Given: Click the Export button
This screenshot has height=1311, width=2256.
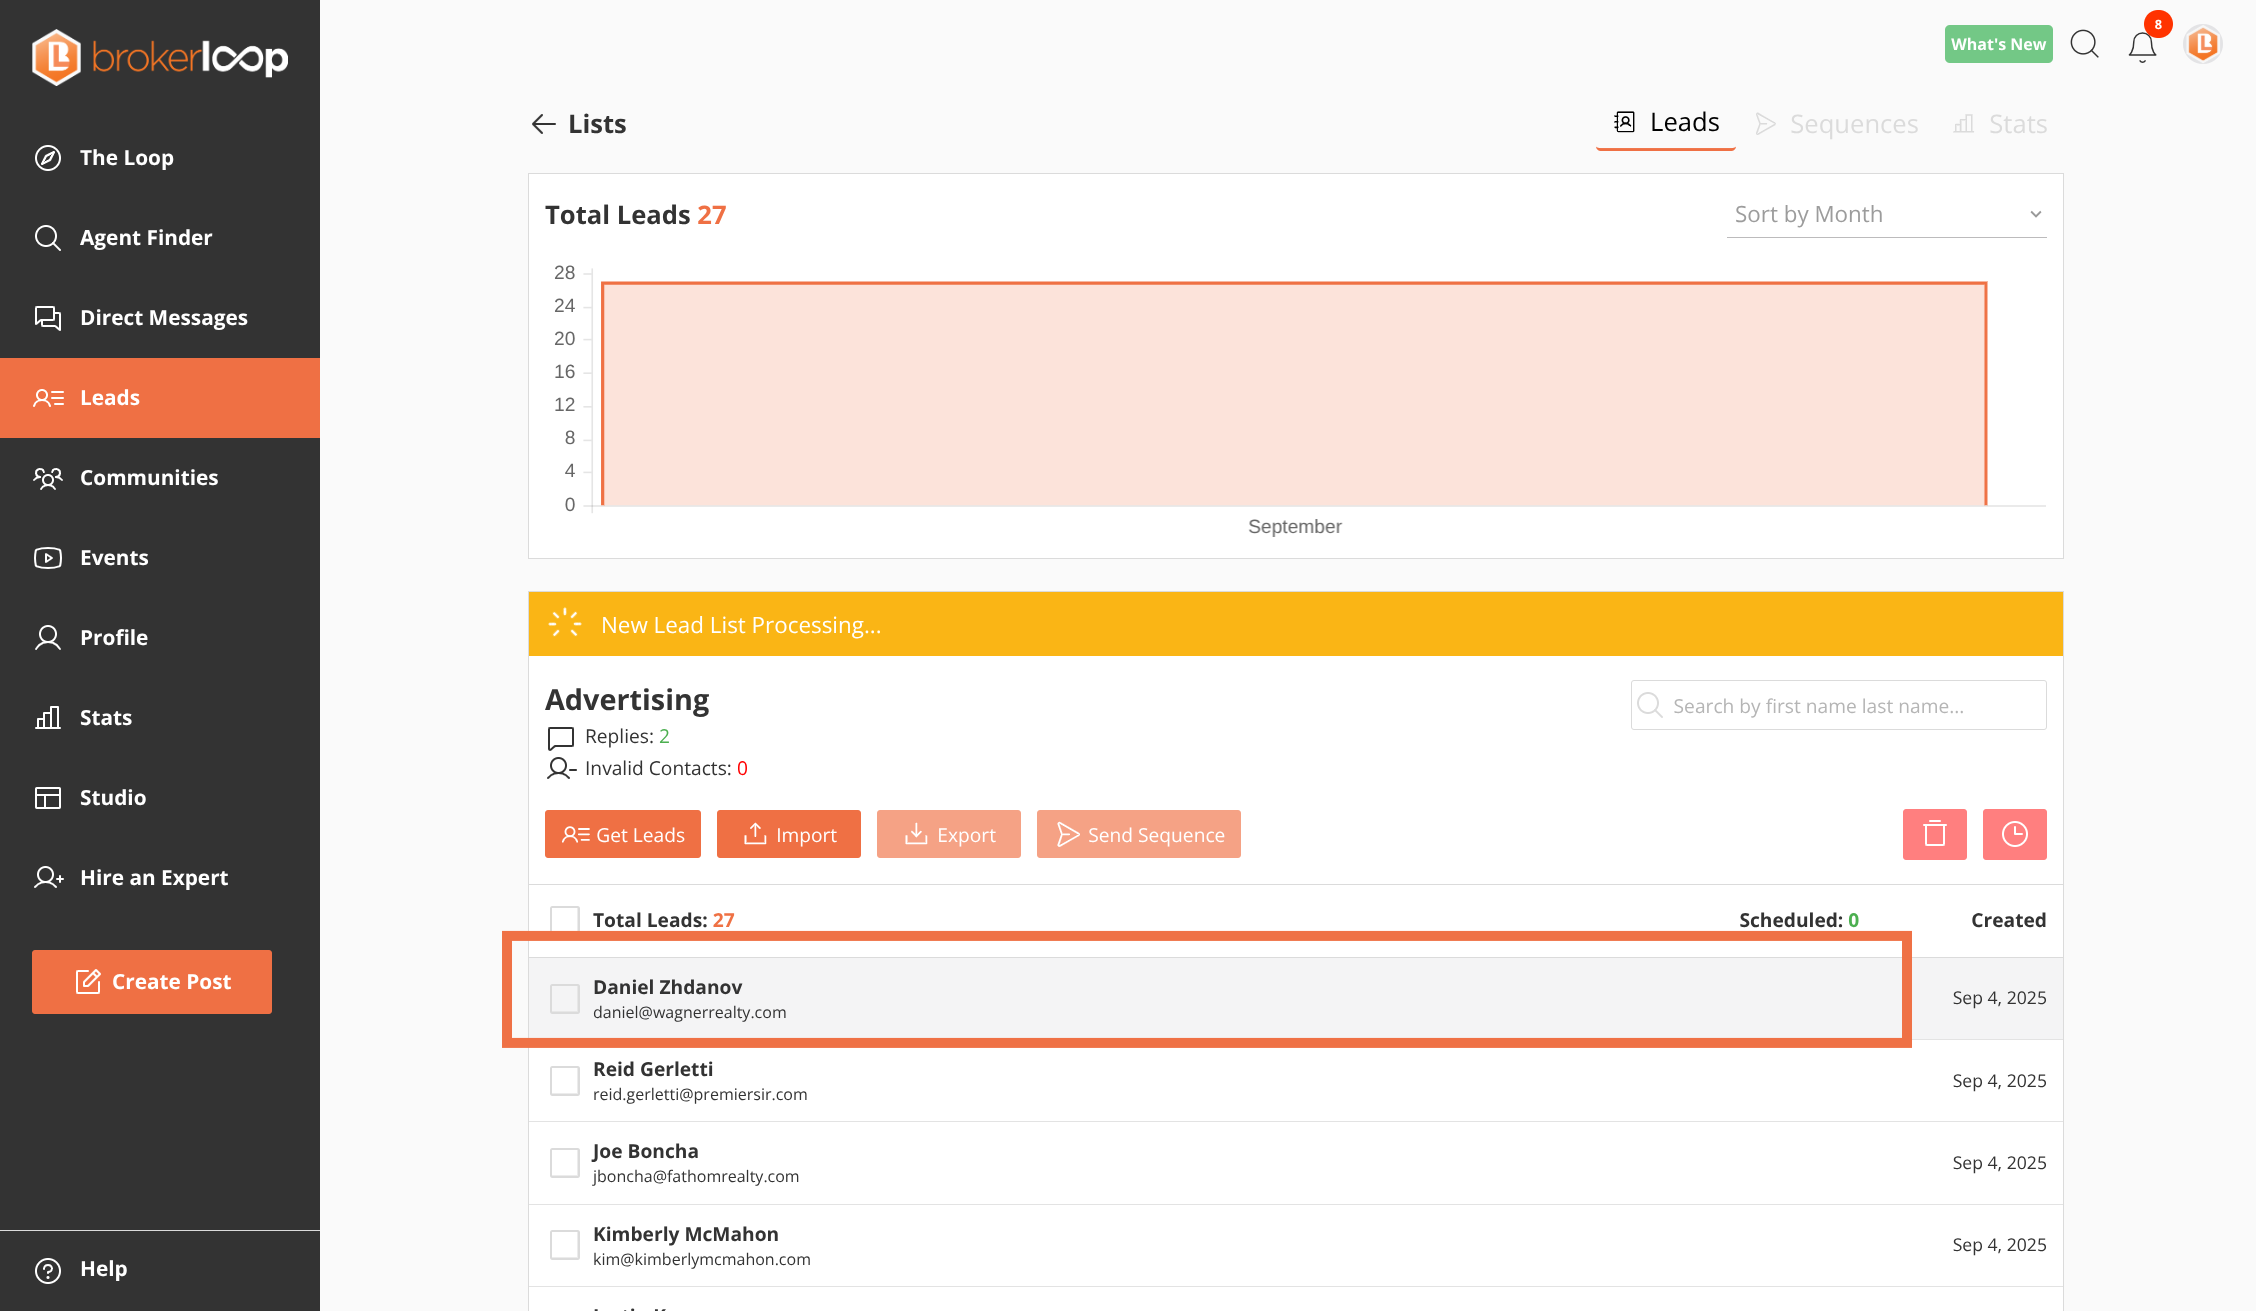Looking at the screenshot, I should pyautogui.click(x=949, y=834).
